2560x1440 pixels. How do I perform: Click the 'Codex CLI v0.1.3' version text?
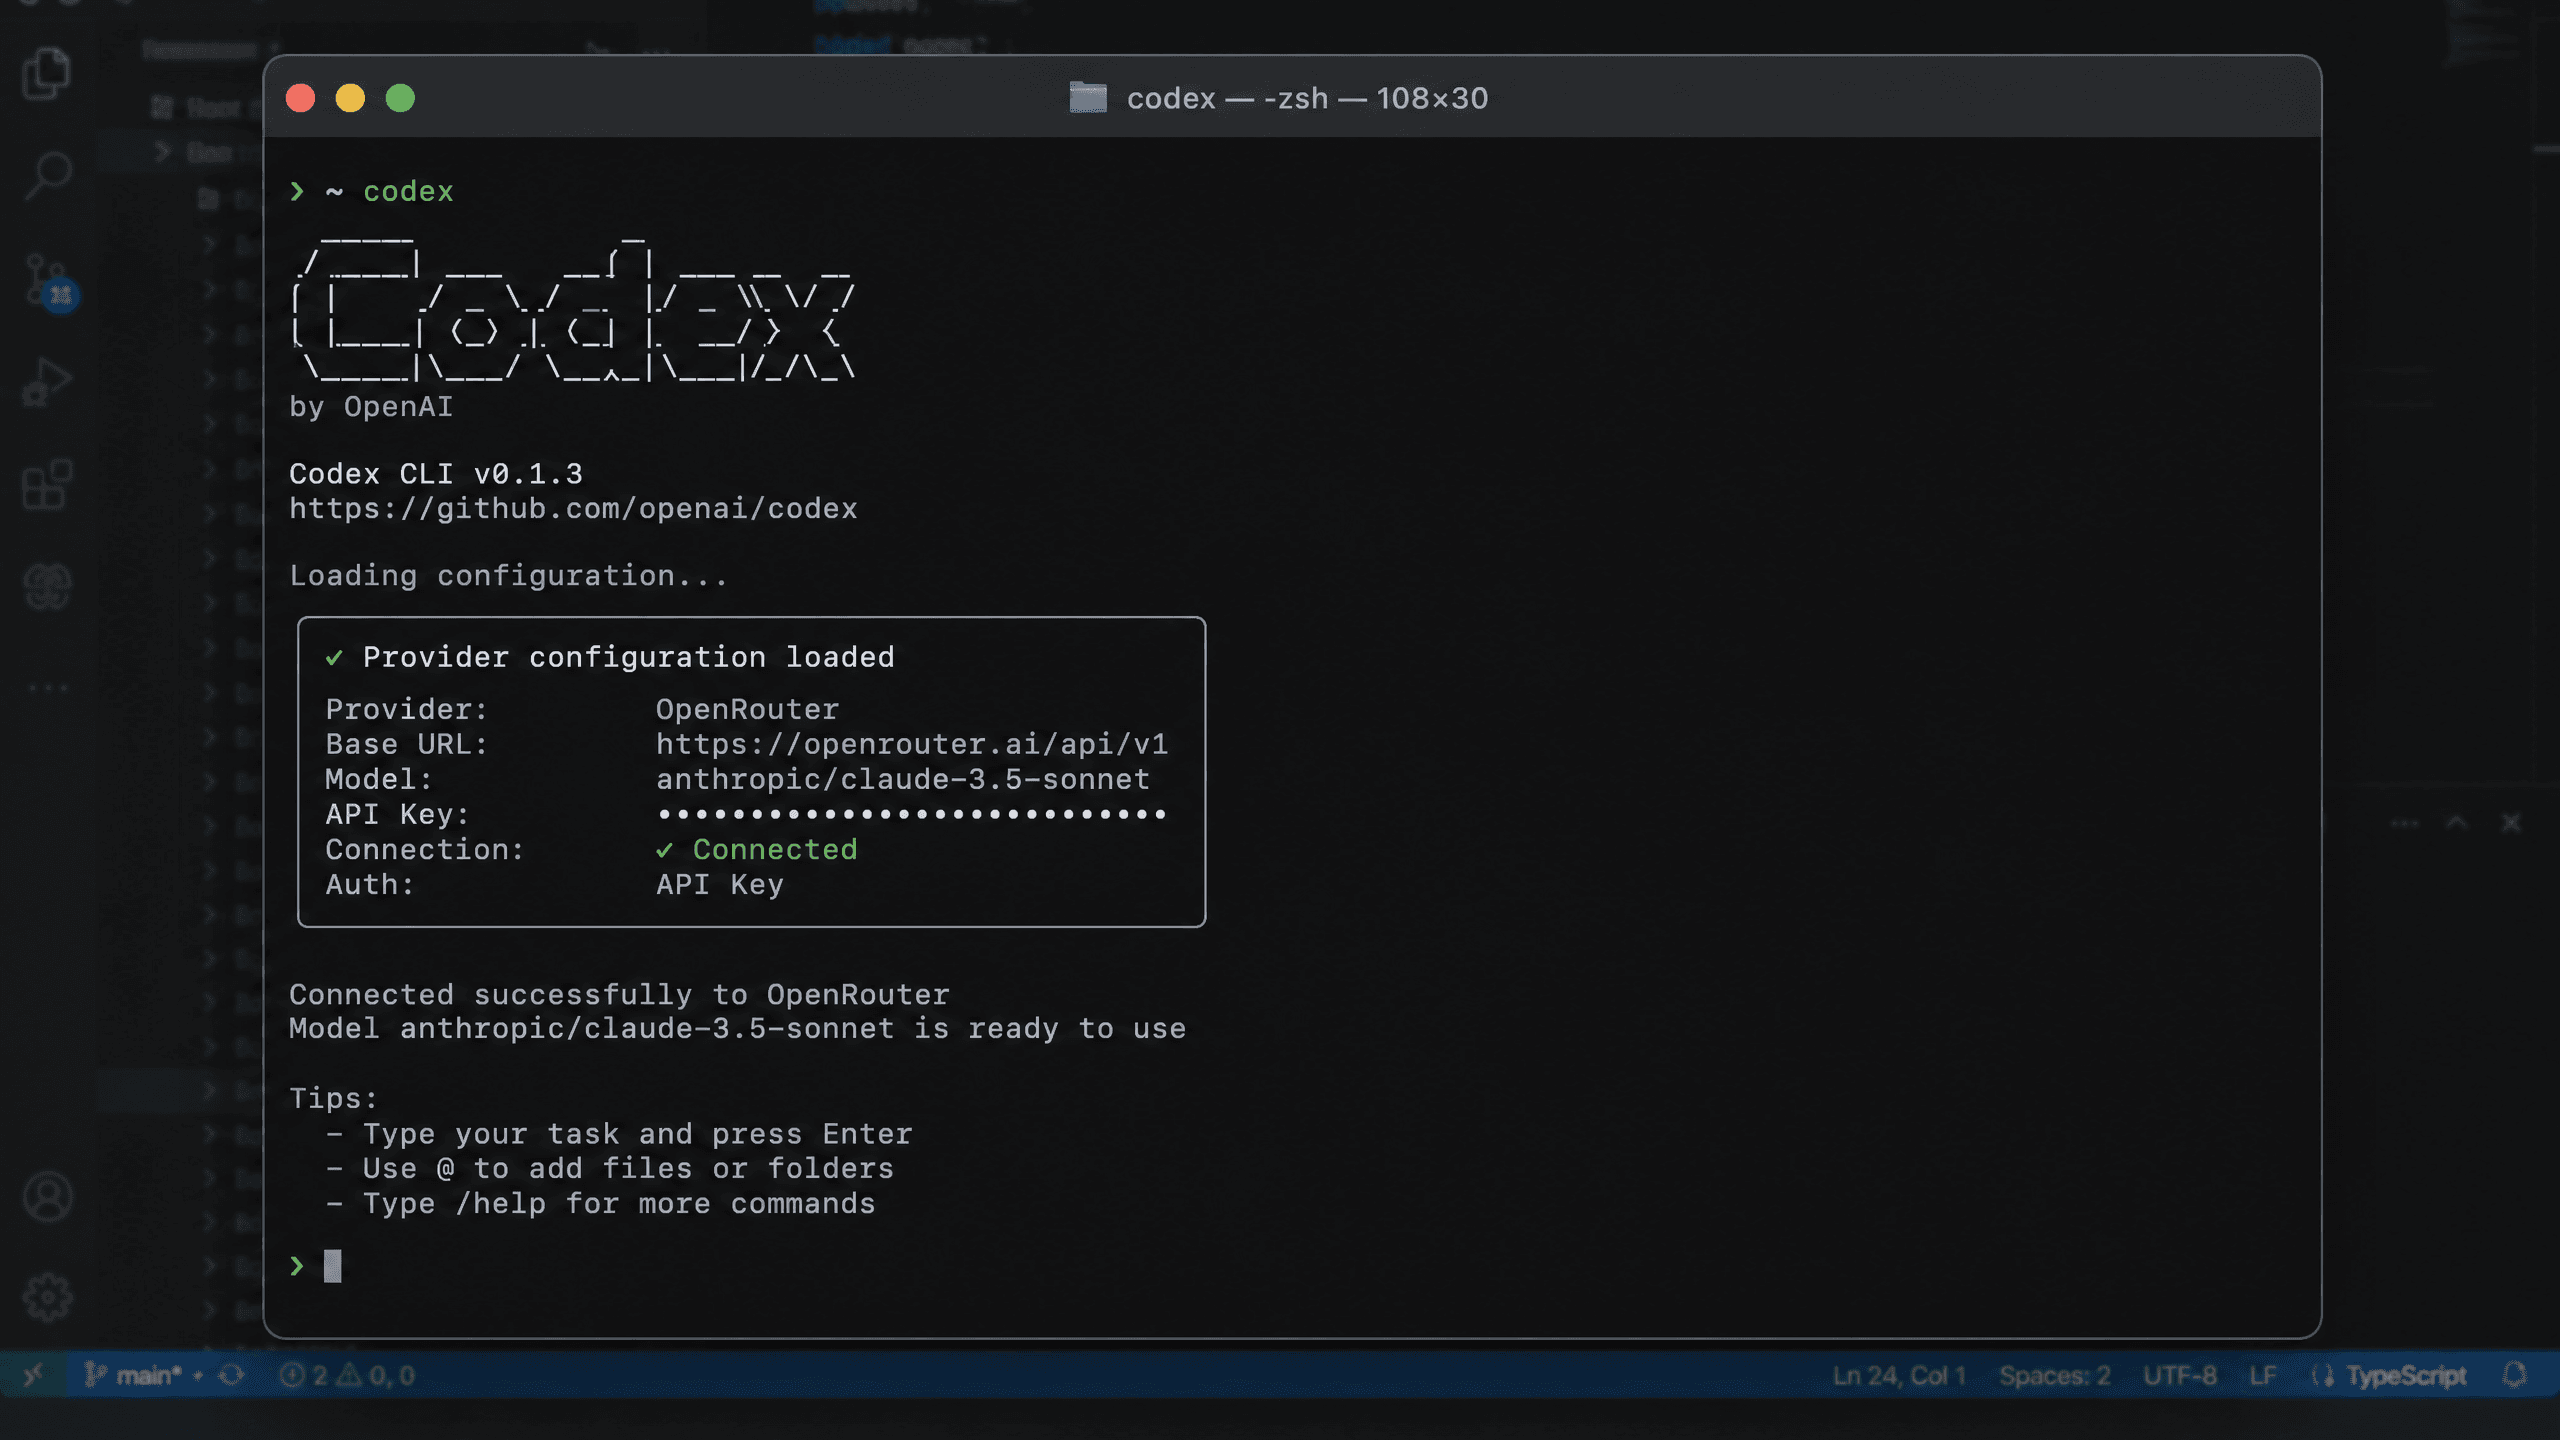tap(435, 474)
